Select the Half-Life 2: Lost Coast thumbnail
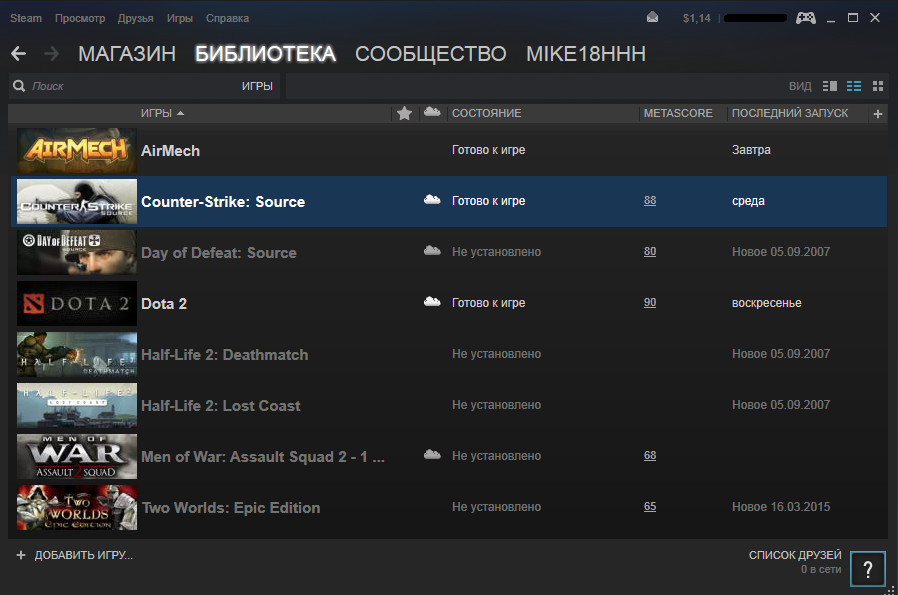898x595 pixels. (x=77, y=405)
